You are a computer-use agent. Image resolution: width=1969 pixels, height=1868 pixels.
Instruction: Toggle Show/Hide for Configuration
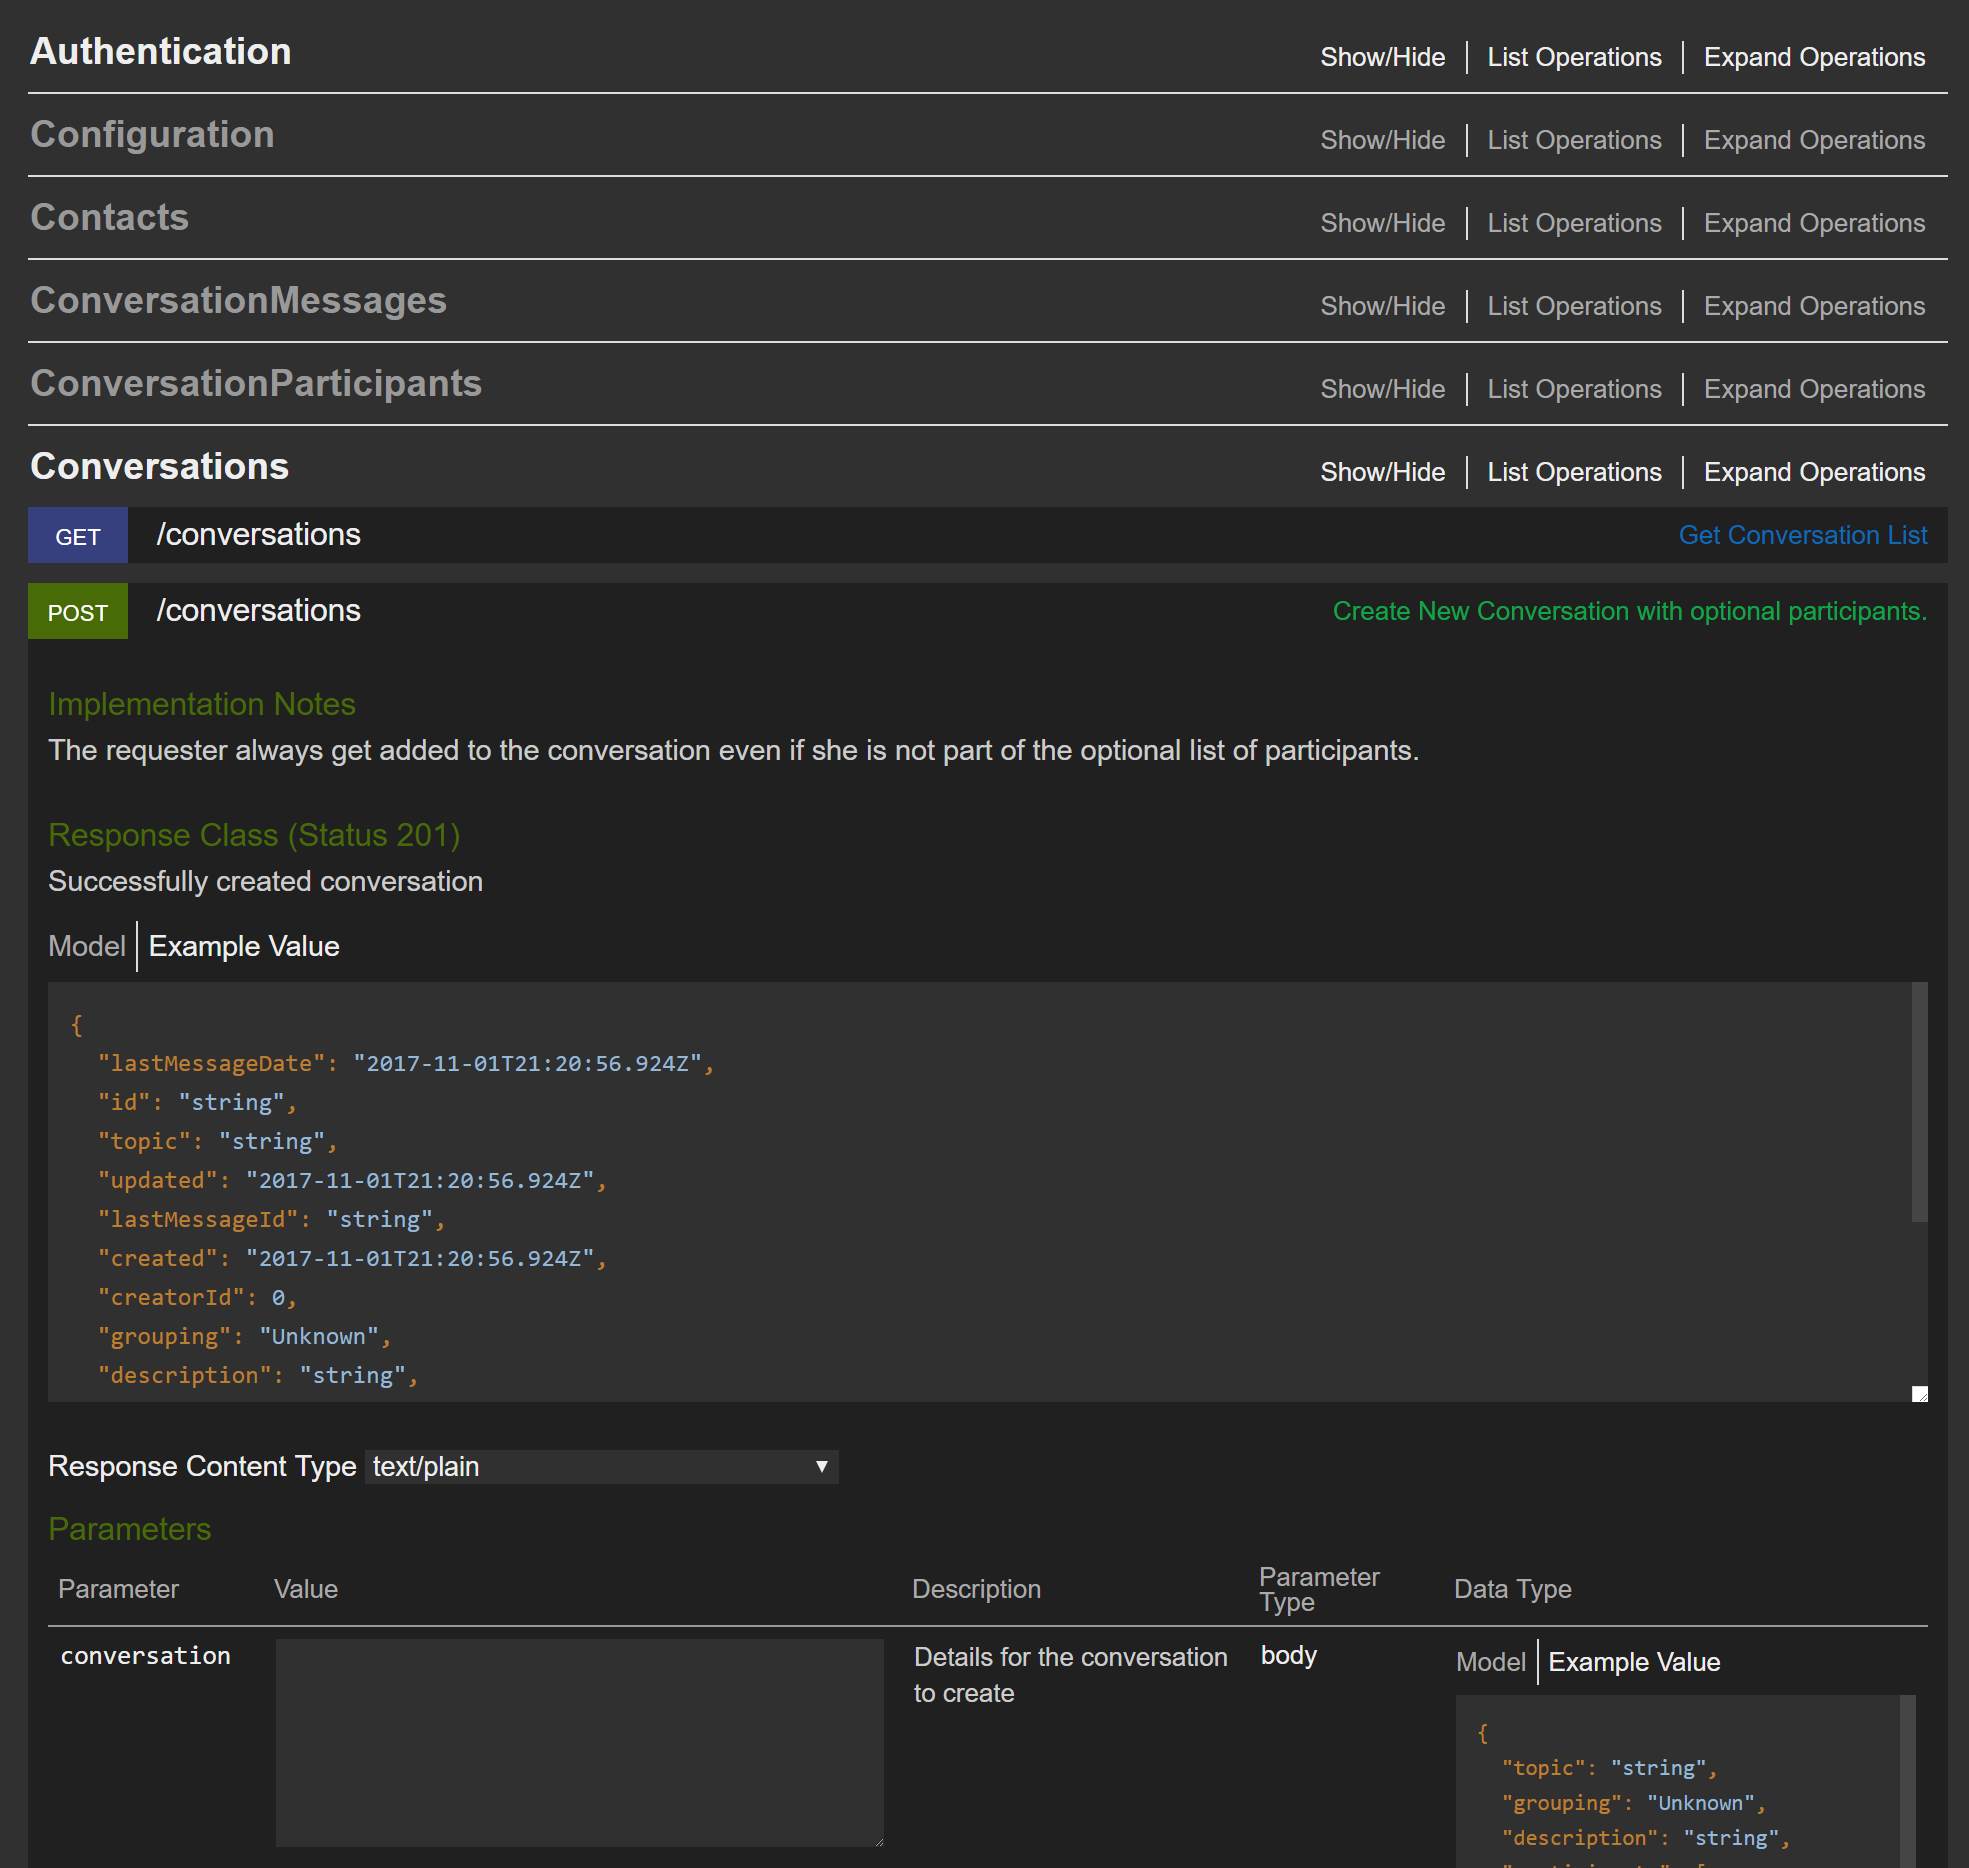tap(1382, 140)
